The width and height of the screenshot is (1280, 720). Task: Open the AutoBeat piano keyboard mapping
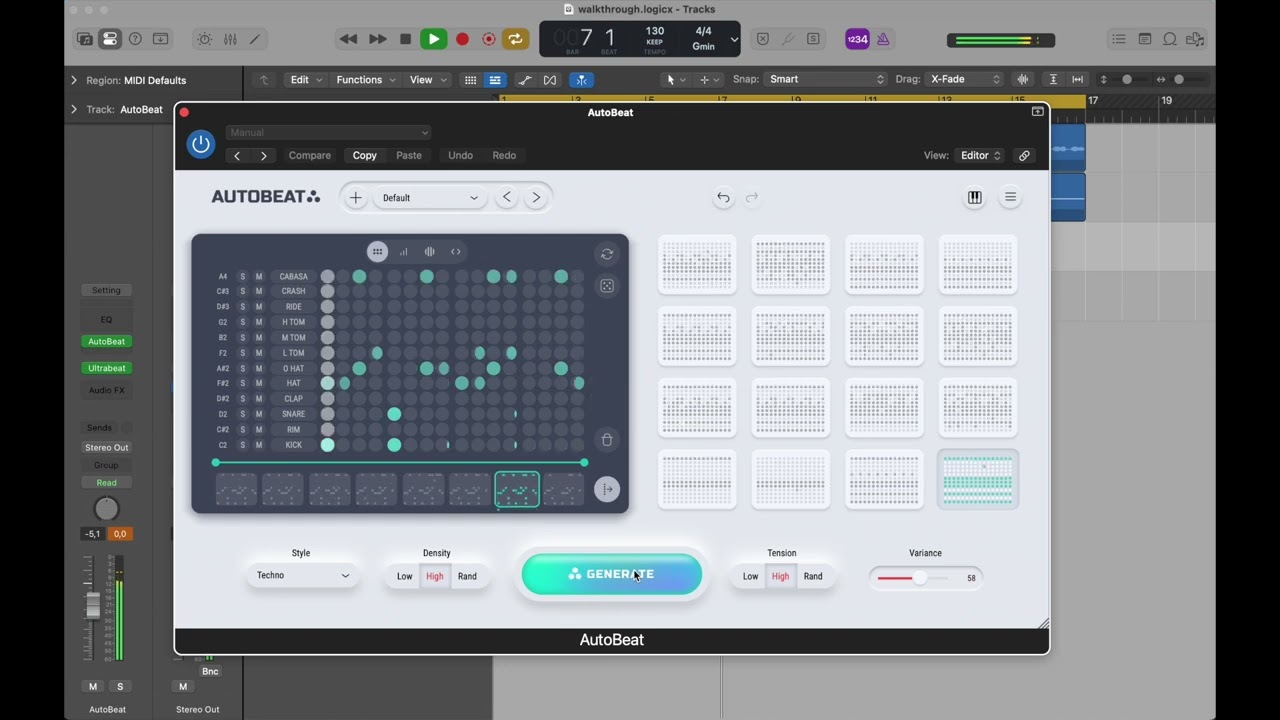(975, 197)
